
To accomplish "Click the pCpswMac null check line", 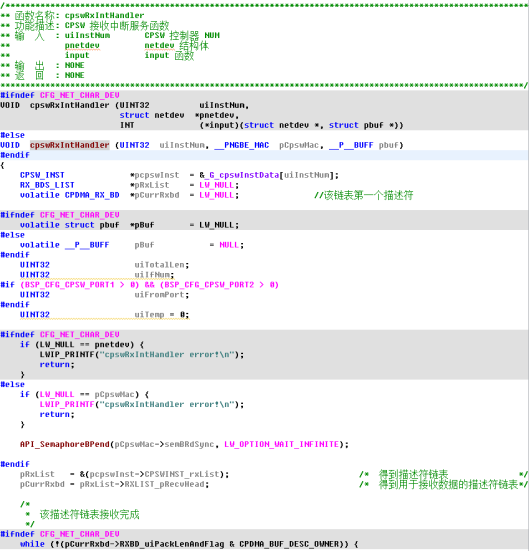I will tap(84, 394).
